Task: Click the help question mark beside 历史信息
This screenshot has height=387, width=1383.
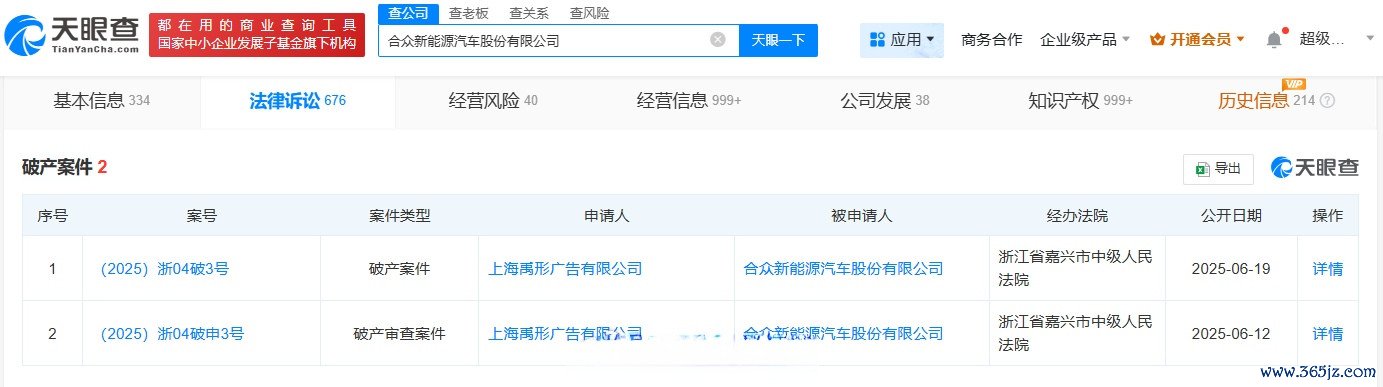Action: pos(1327,101)
